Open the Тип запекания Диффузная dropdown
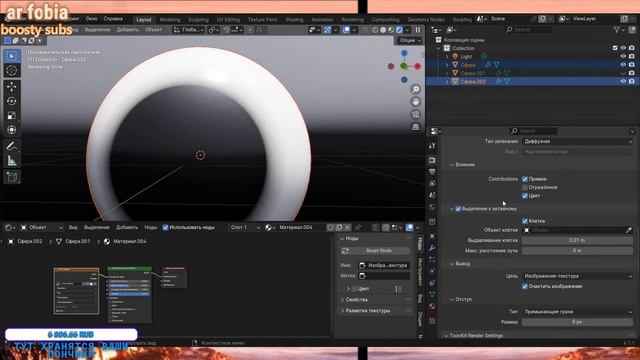Image resolution: width=640 pixels, height=360 pixels. pos(578,141)
